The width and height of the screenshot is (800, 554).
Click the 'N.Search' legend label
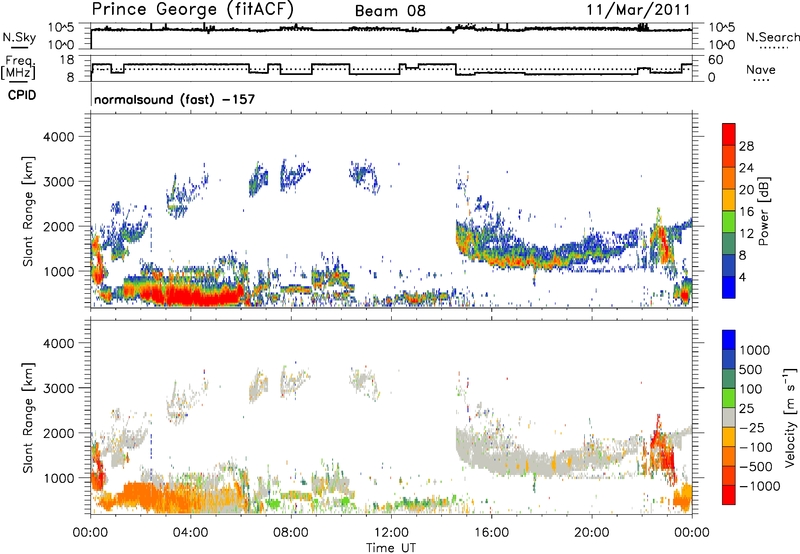(x=772, y=37)
